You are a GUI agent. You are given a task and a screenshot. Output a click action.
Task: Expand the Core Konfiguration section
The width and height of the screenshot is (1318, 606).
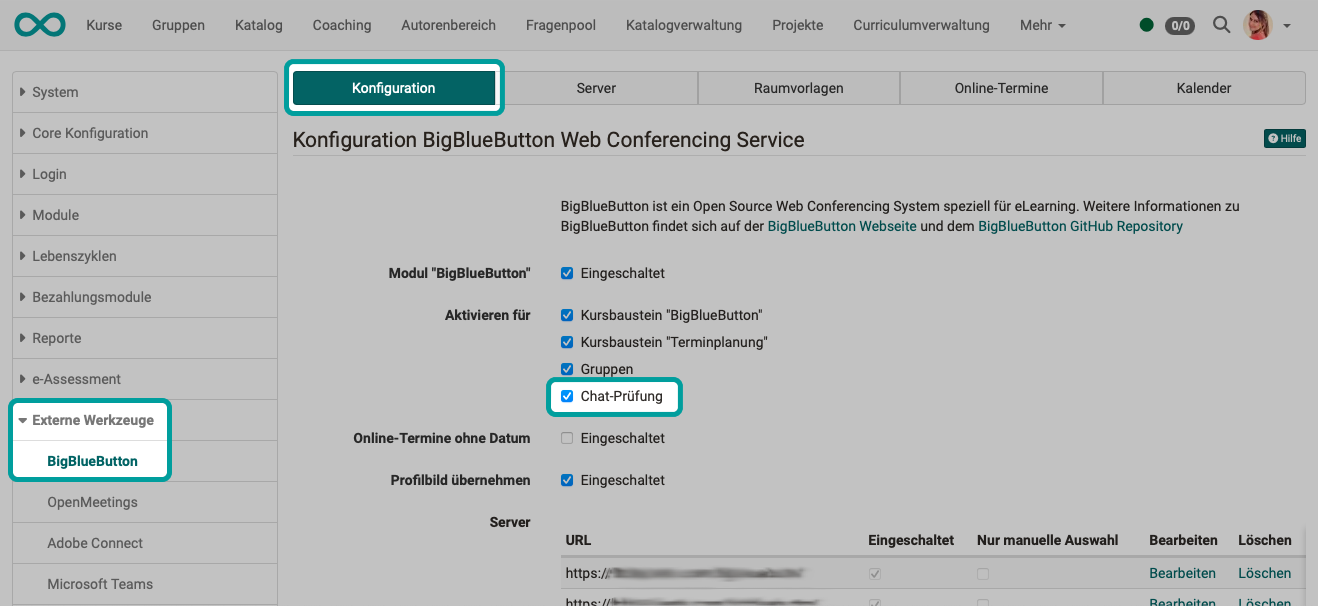point(89,133)
